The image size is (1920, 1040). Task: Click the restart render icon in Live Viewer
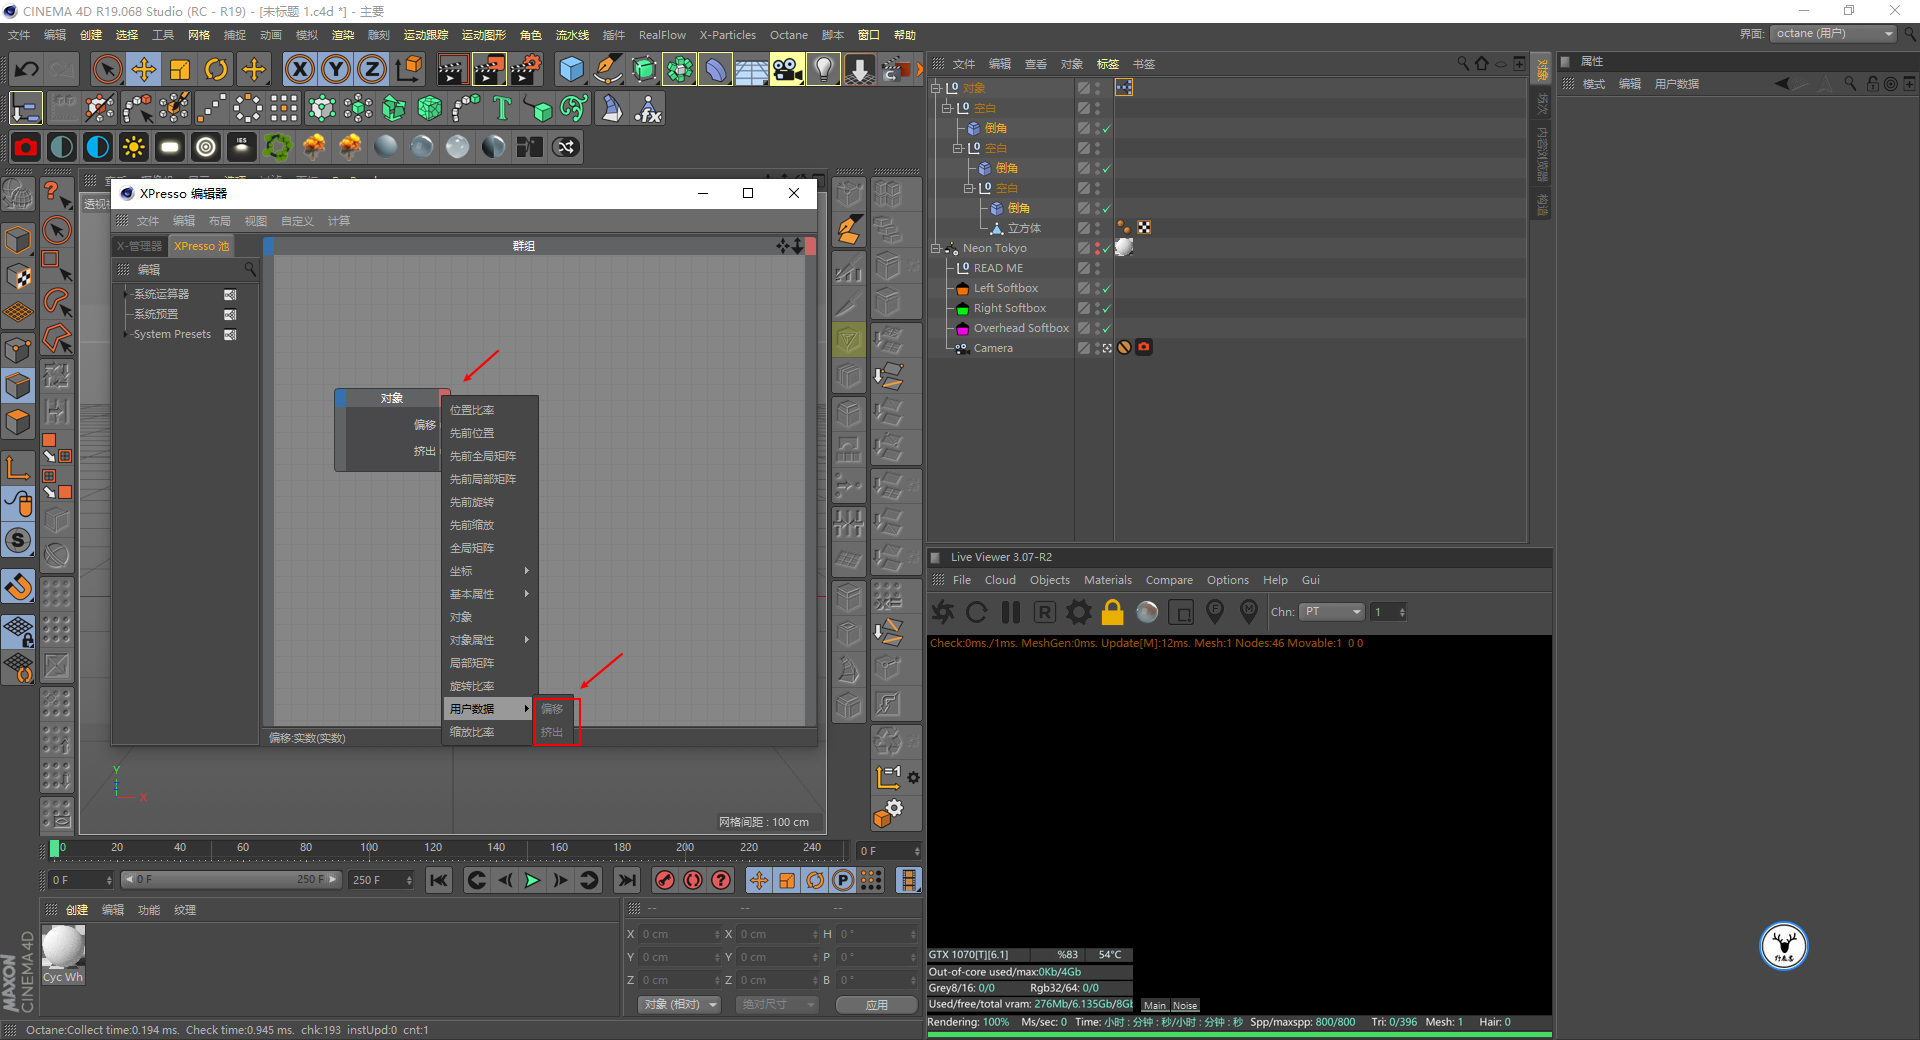pos(977,612)
